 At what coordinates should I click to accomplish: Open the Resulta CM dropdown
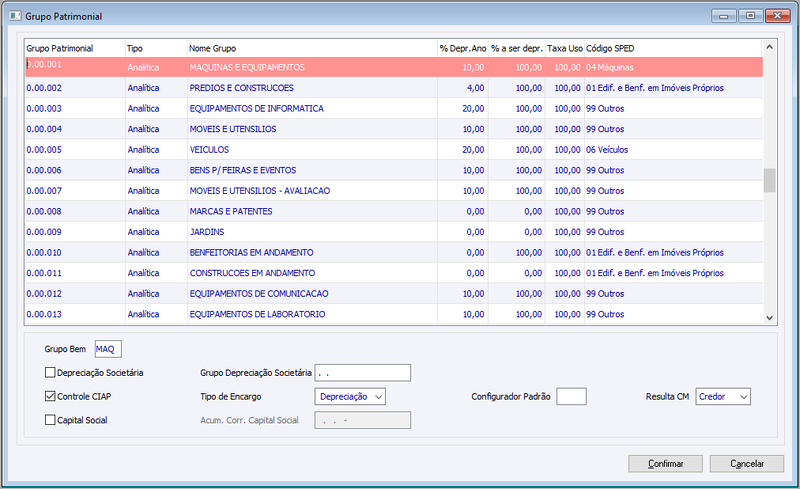(x=723, y=397)
